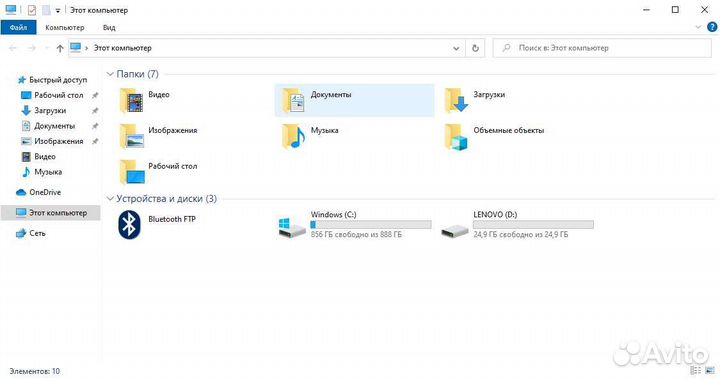Viewport: 720px width, 379px height.
Task: Go up one level with the up arrow
Action: 60,48
